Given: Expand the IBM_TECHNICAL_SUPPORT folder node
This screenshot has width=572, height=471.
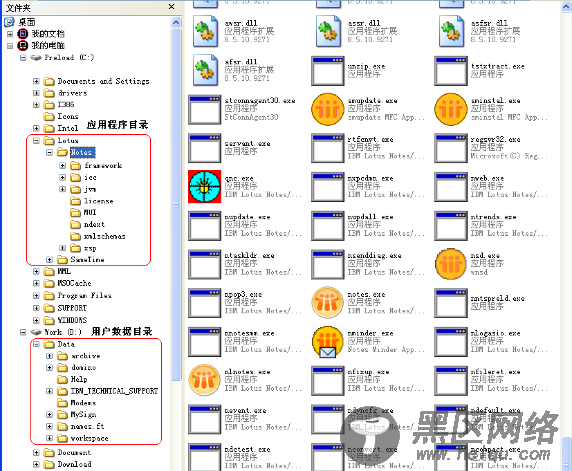Looking at the screenshot, I should click(x=50, y=391).
